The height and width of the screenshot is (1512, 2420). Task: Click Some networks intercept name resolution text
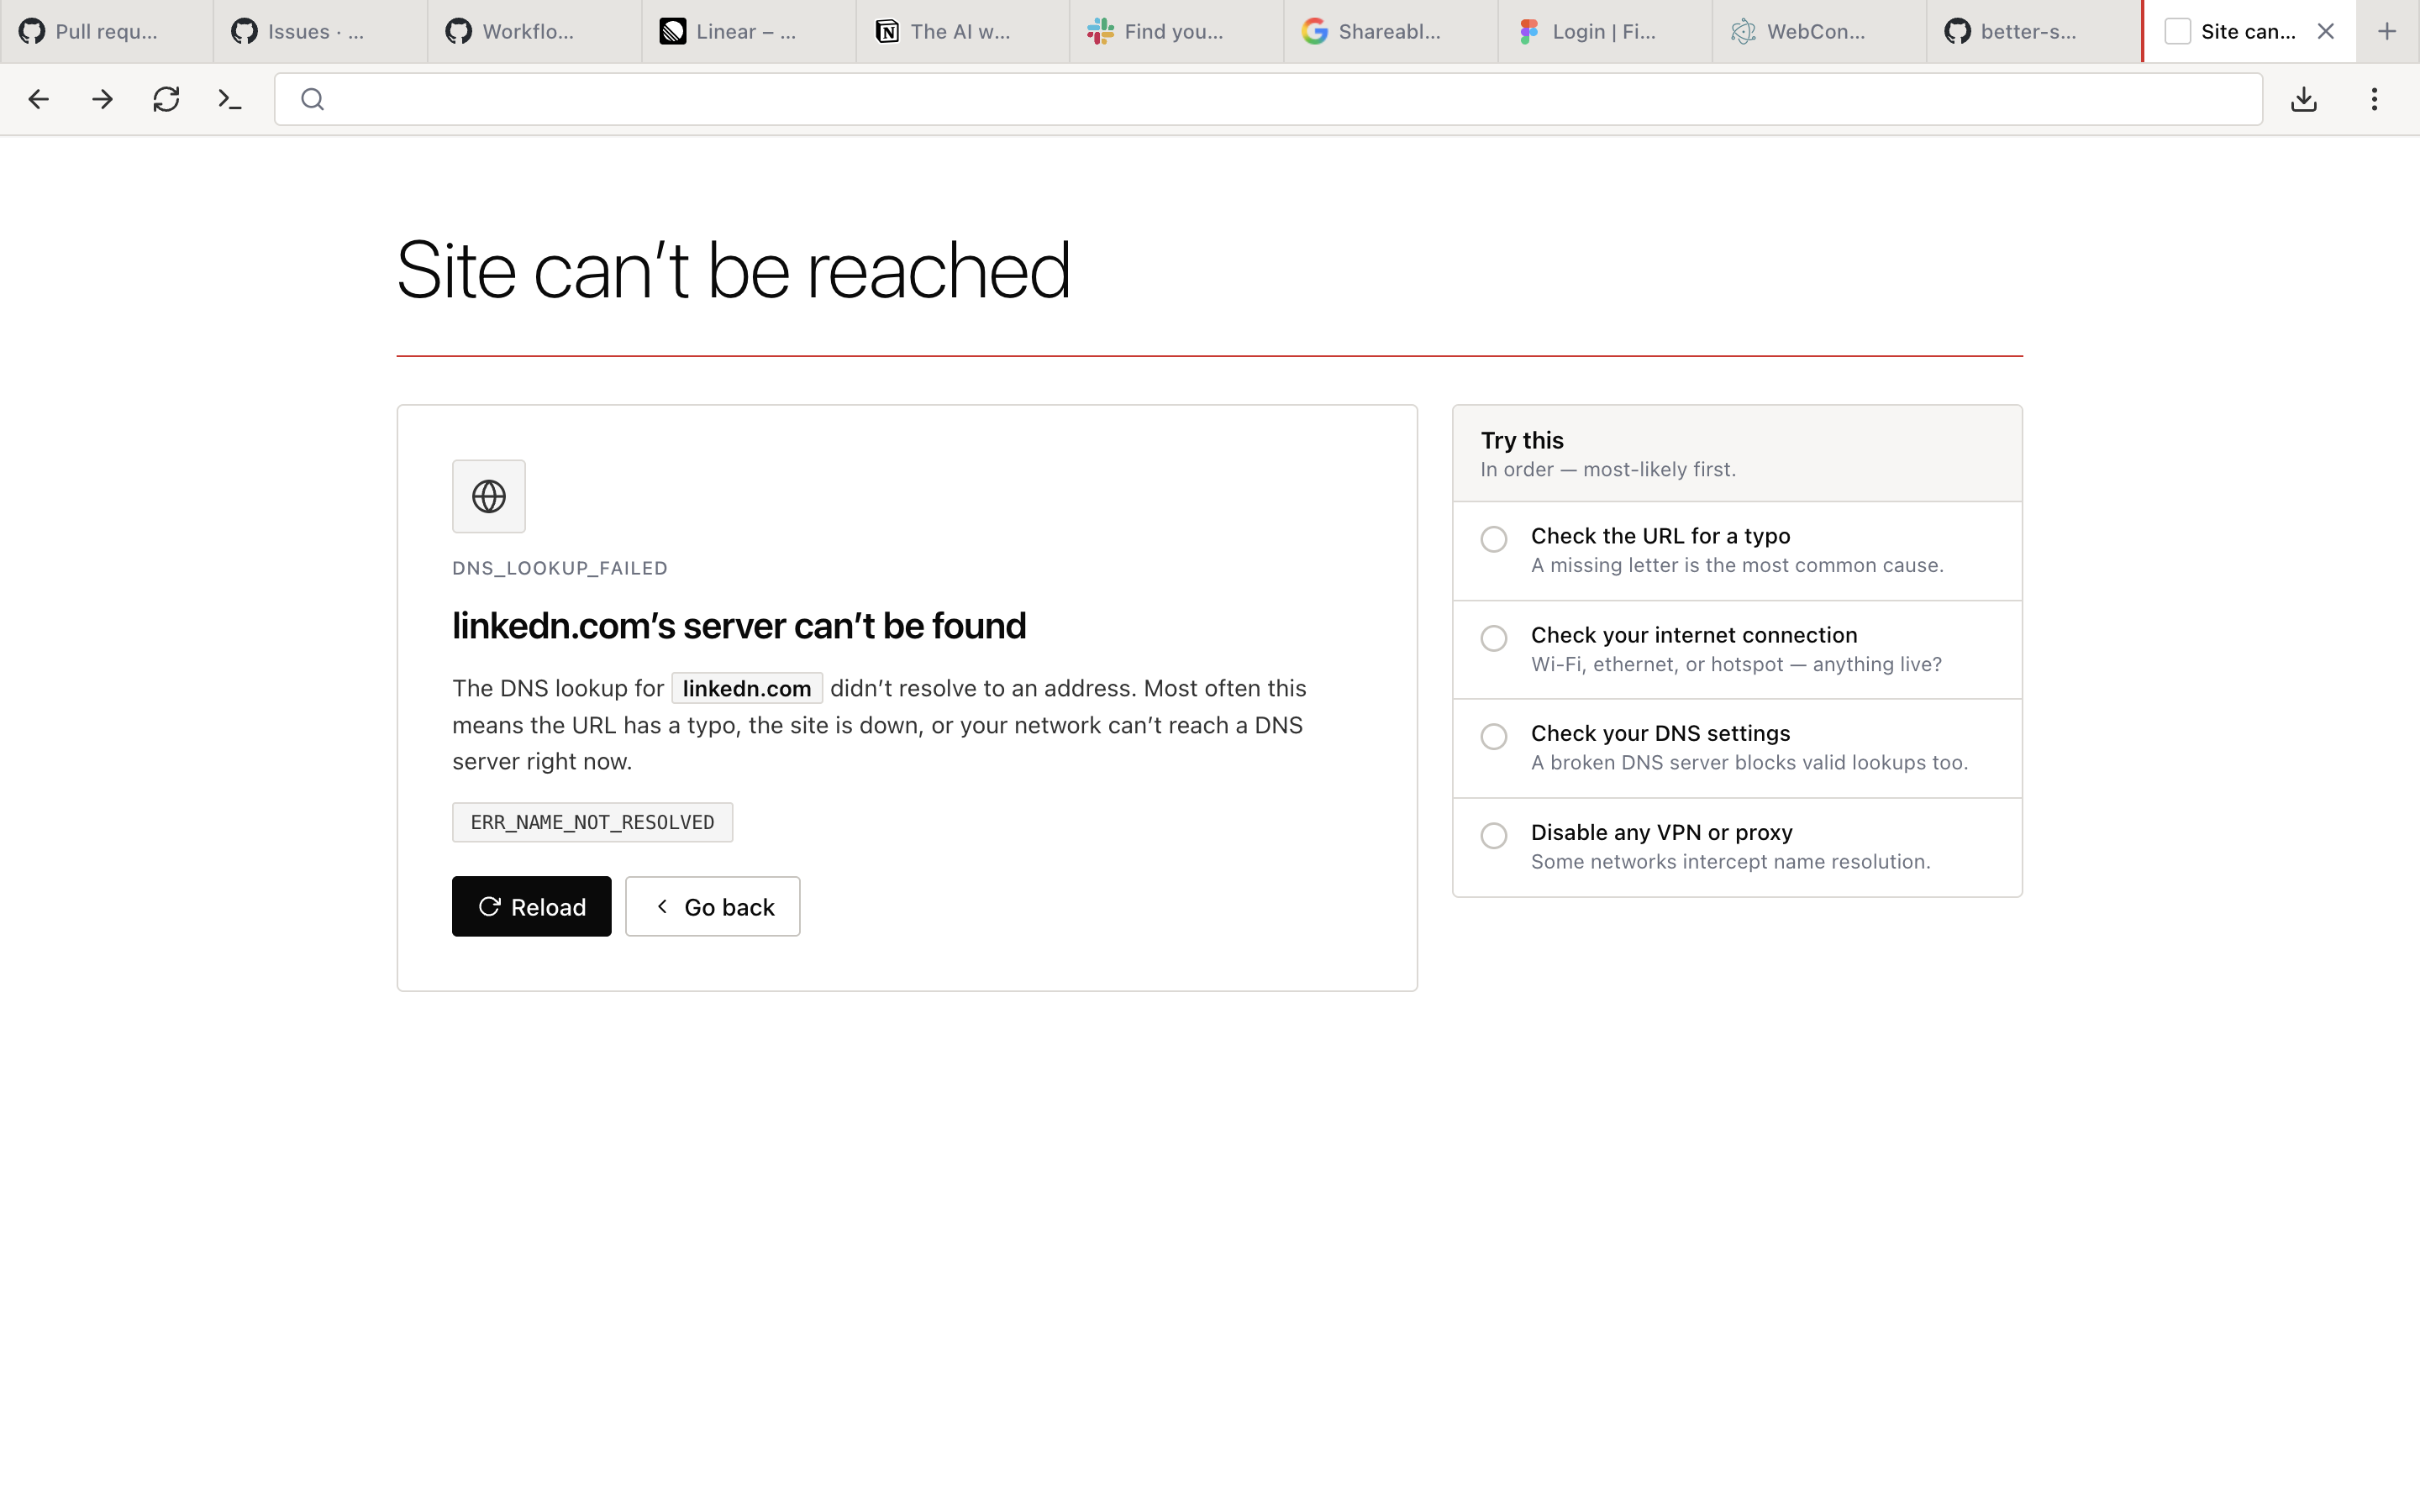1730,861
